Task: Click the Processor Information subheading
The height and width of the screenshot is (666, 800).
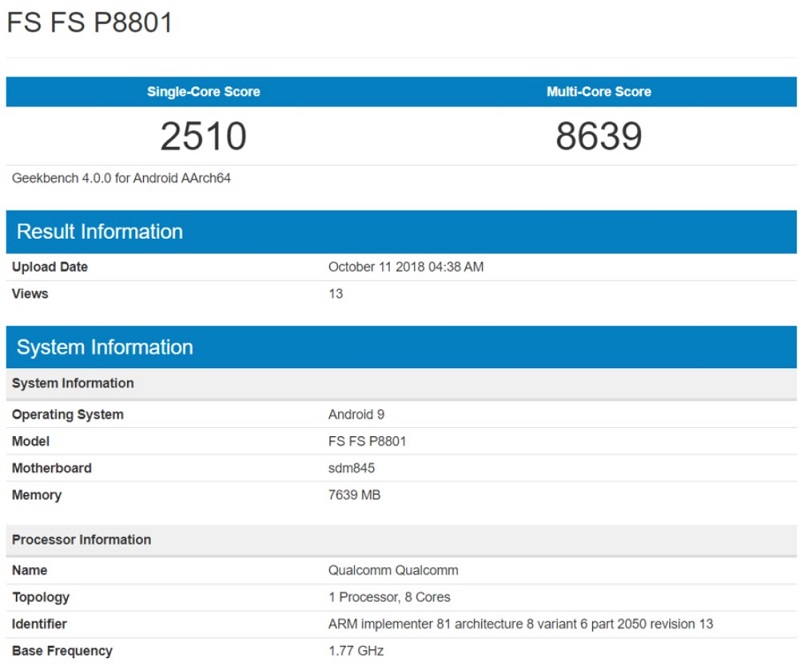Action: [x=401, y=540]
